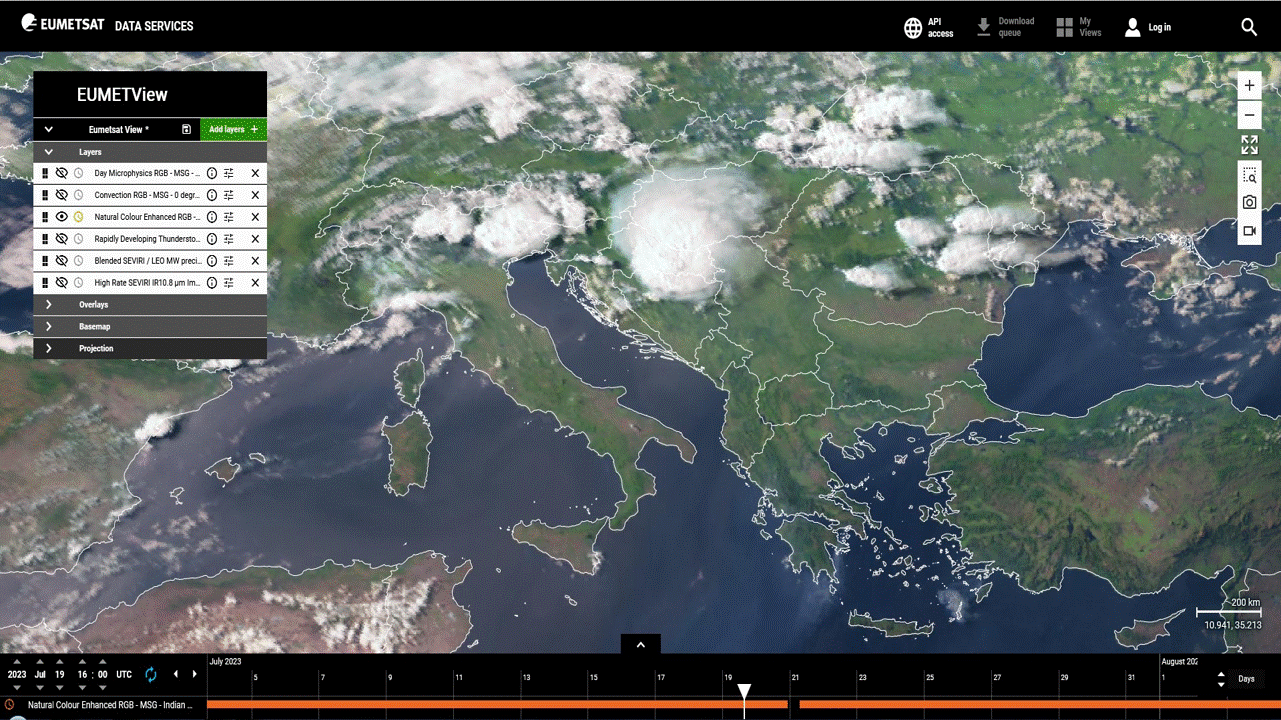Screen dimensions: 1281x720
Task: Click Add layers button
Action: click(233, 129)
